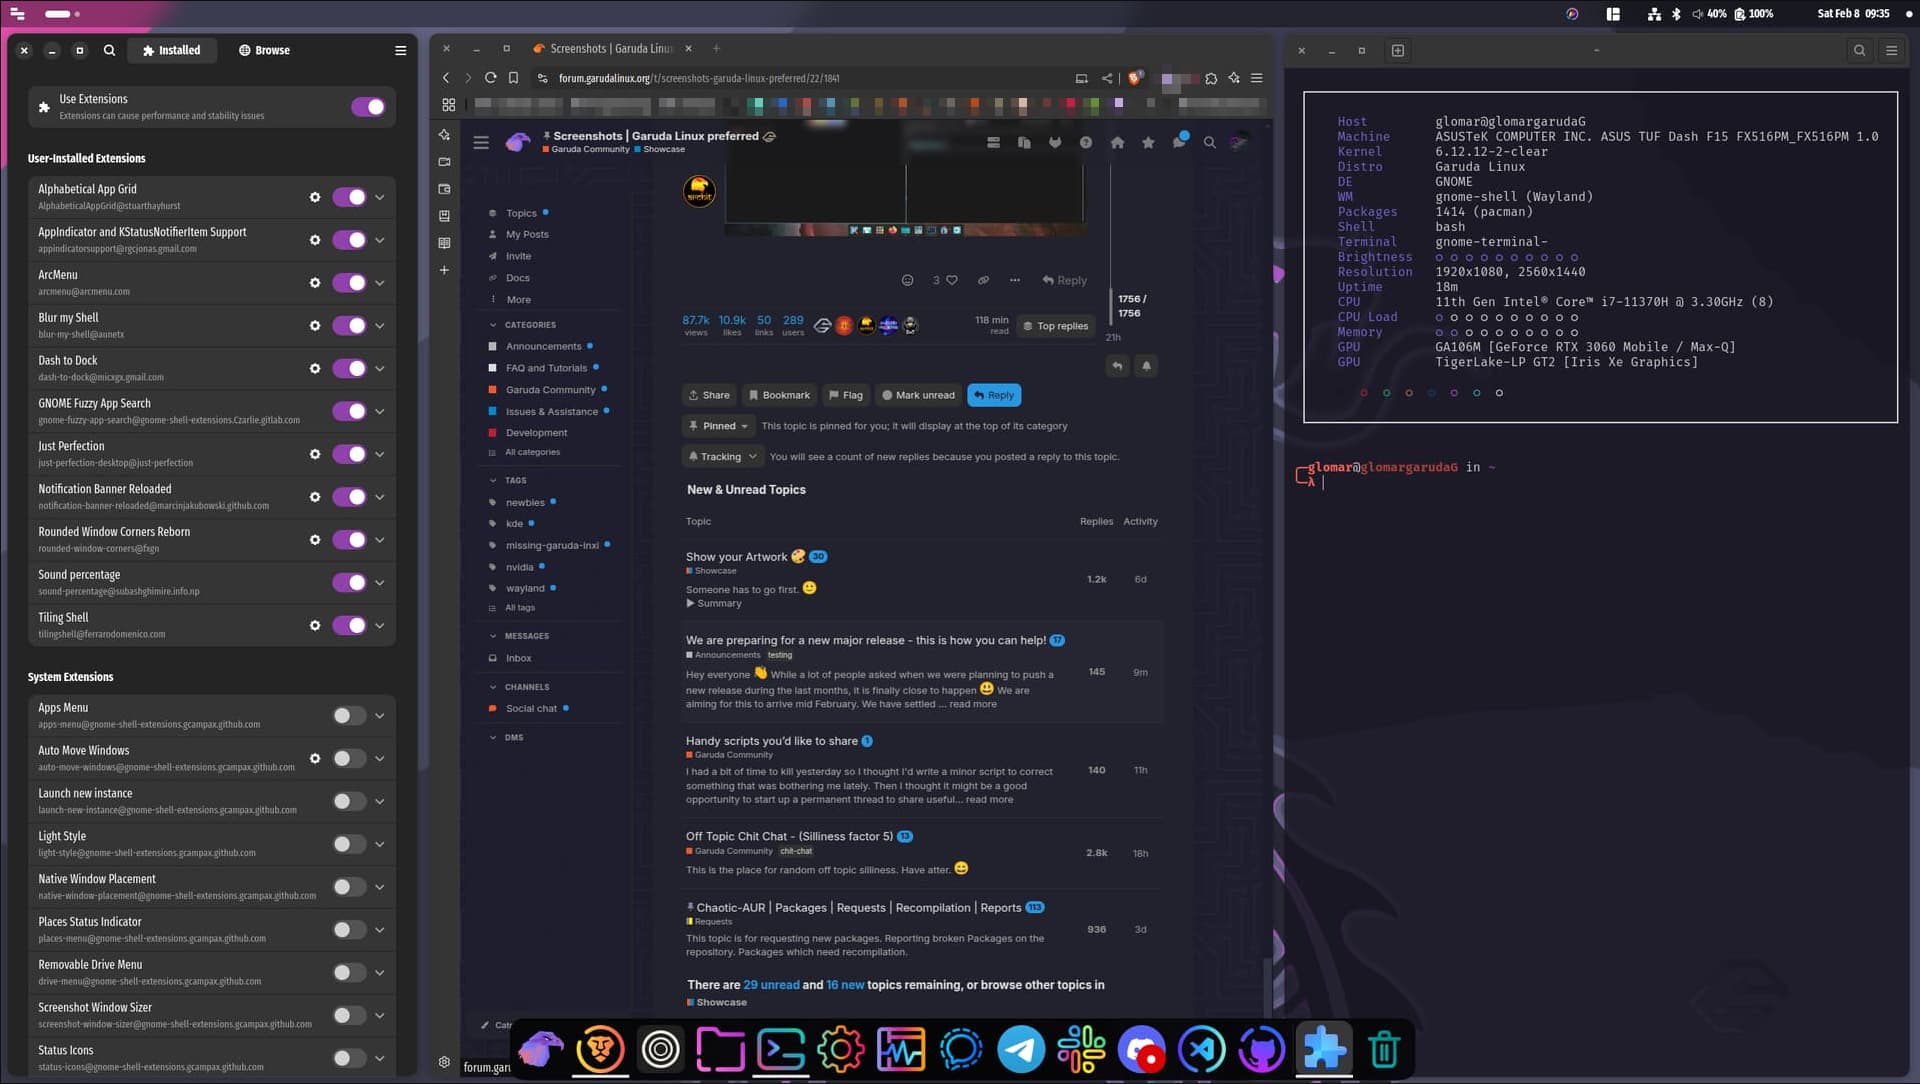Turn off Just Perfection extension
This screenshot has width=1920, height=1084.
[x=349, y=454]
